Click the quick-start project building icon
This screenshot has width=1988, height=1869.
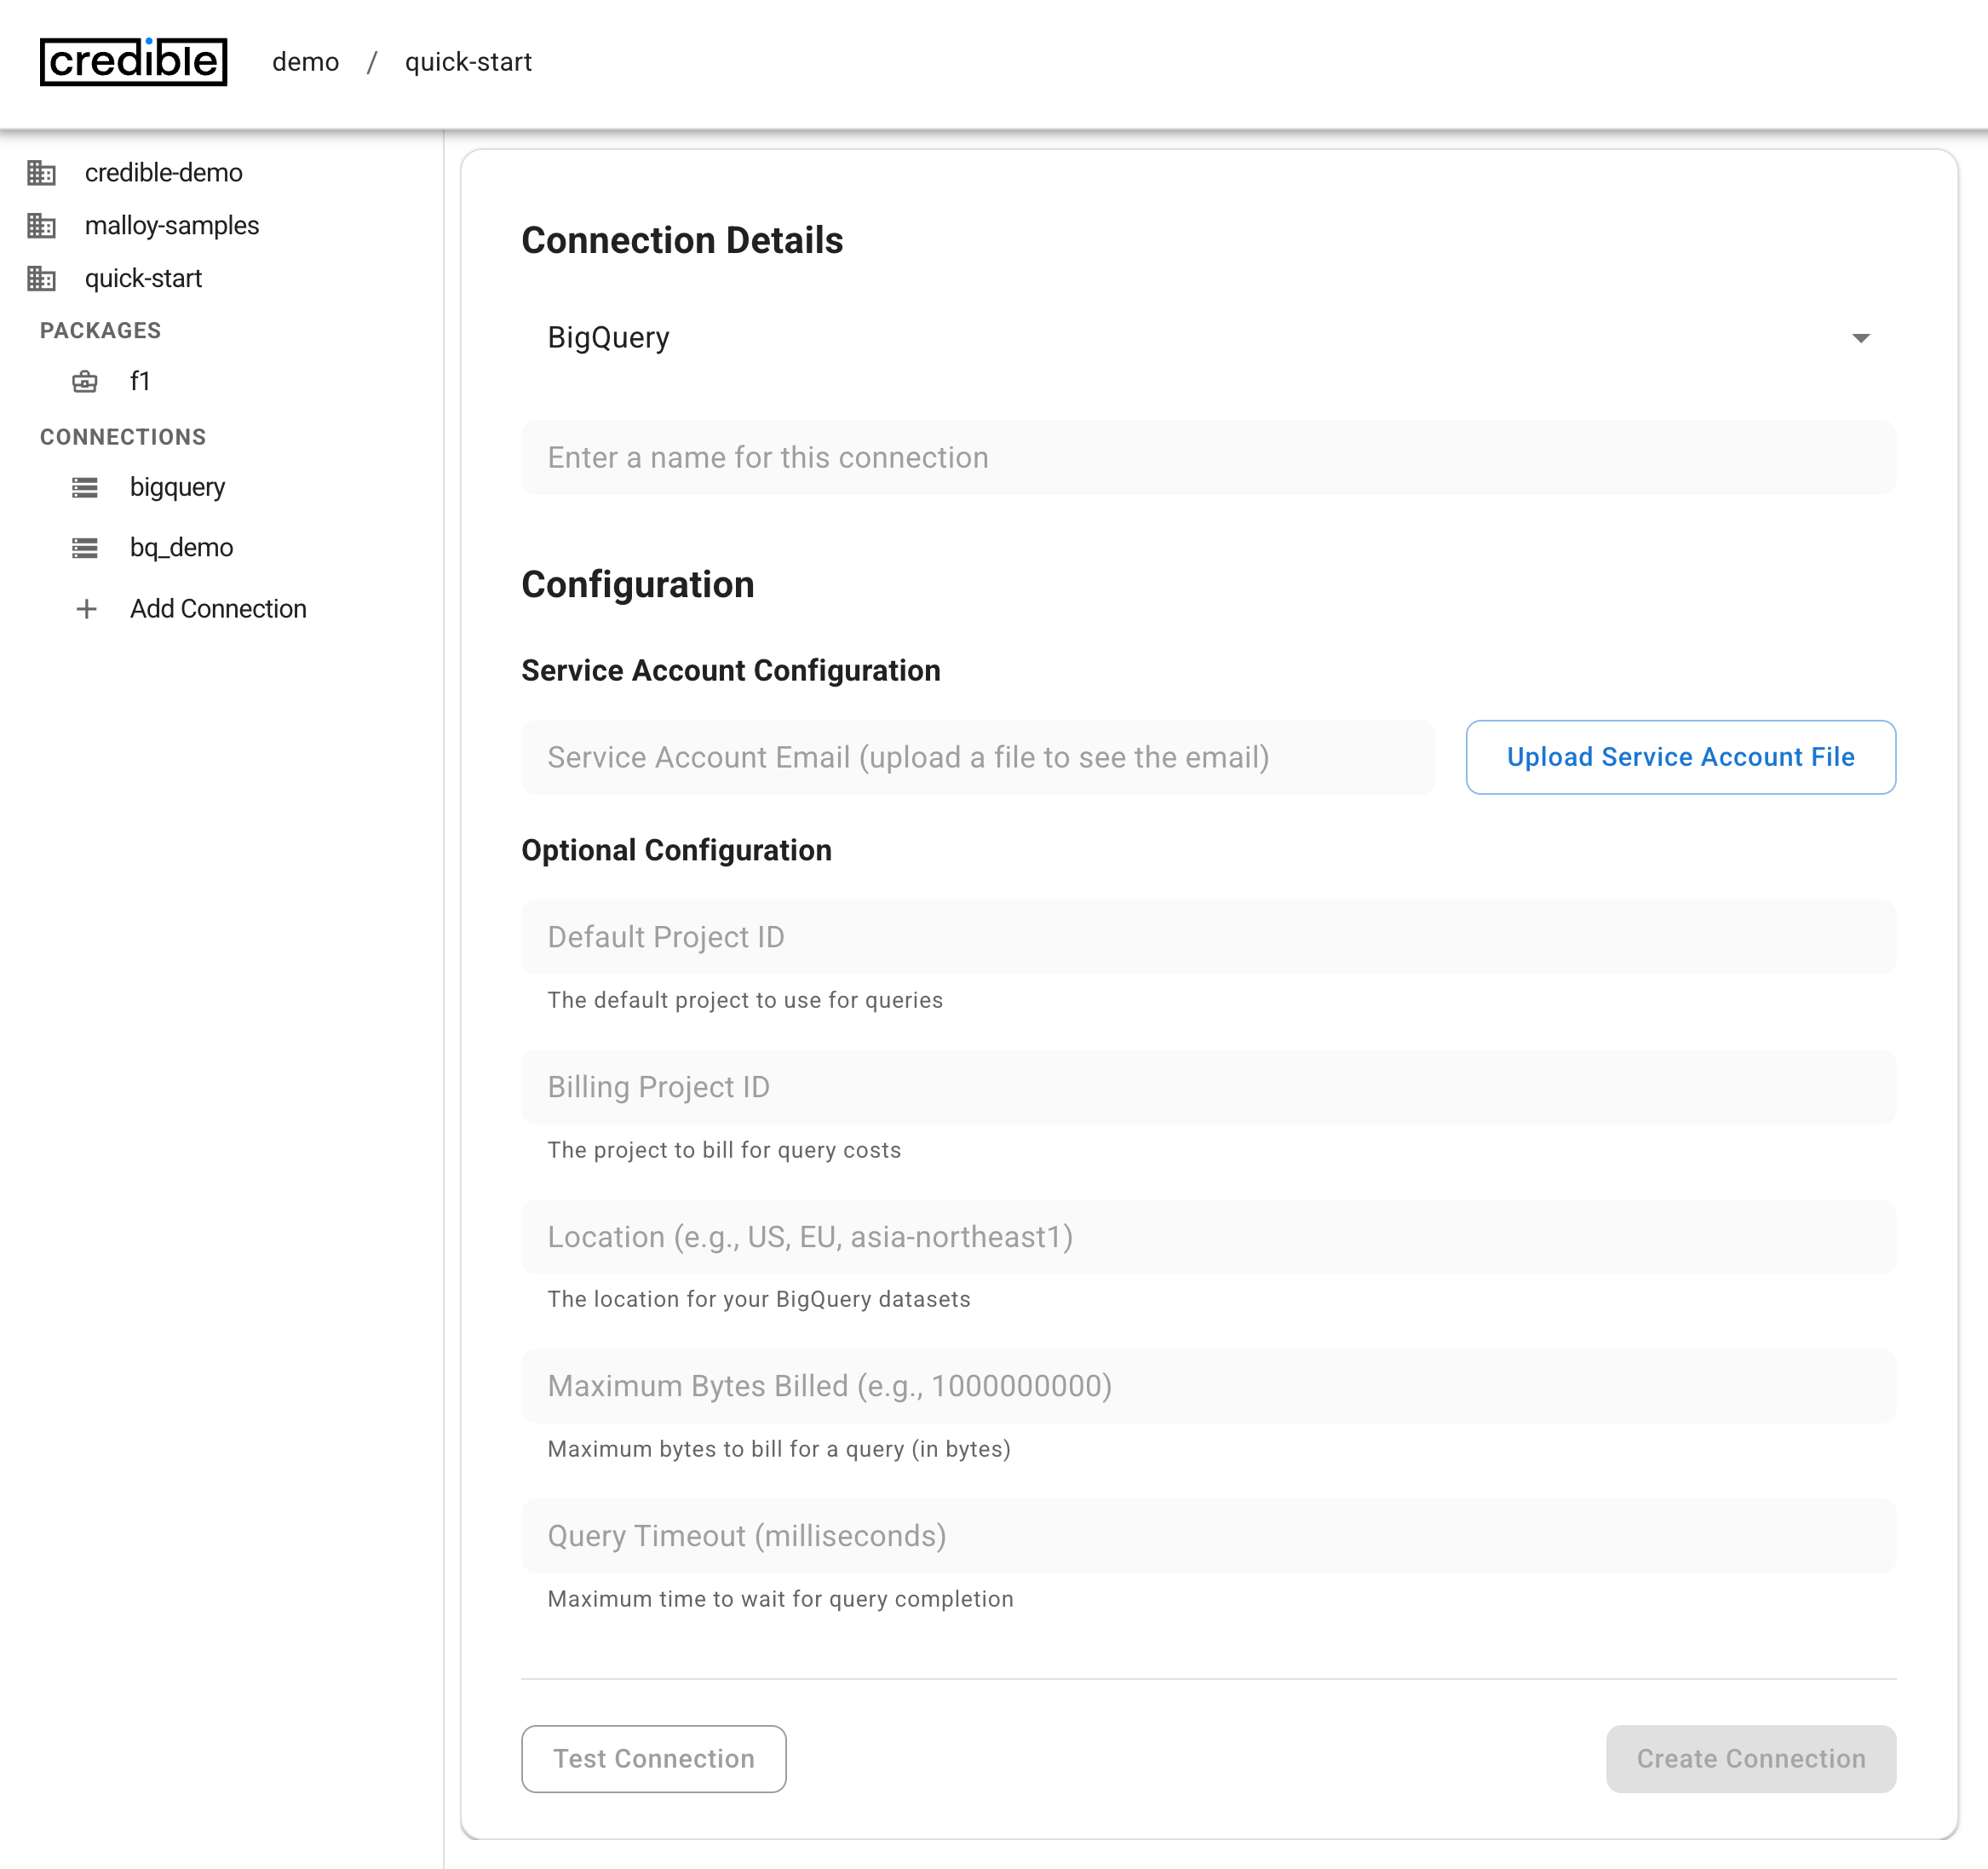[41, 279]
